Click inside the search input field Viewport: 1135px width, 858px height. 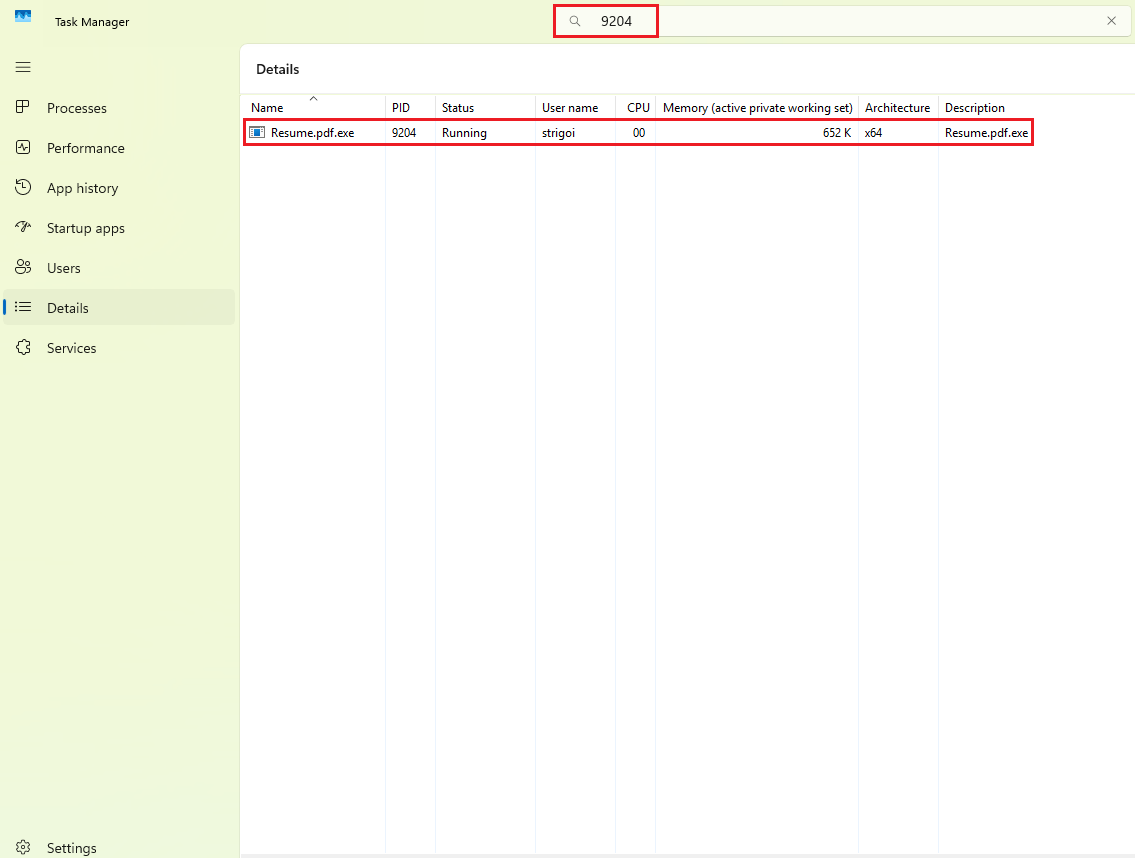(x=700, y=20)
